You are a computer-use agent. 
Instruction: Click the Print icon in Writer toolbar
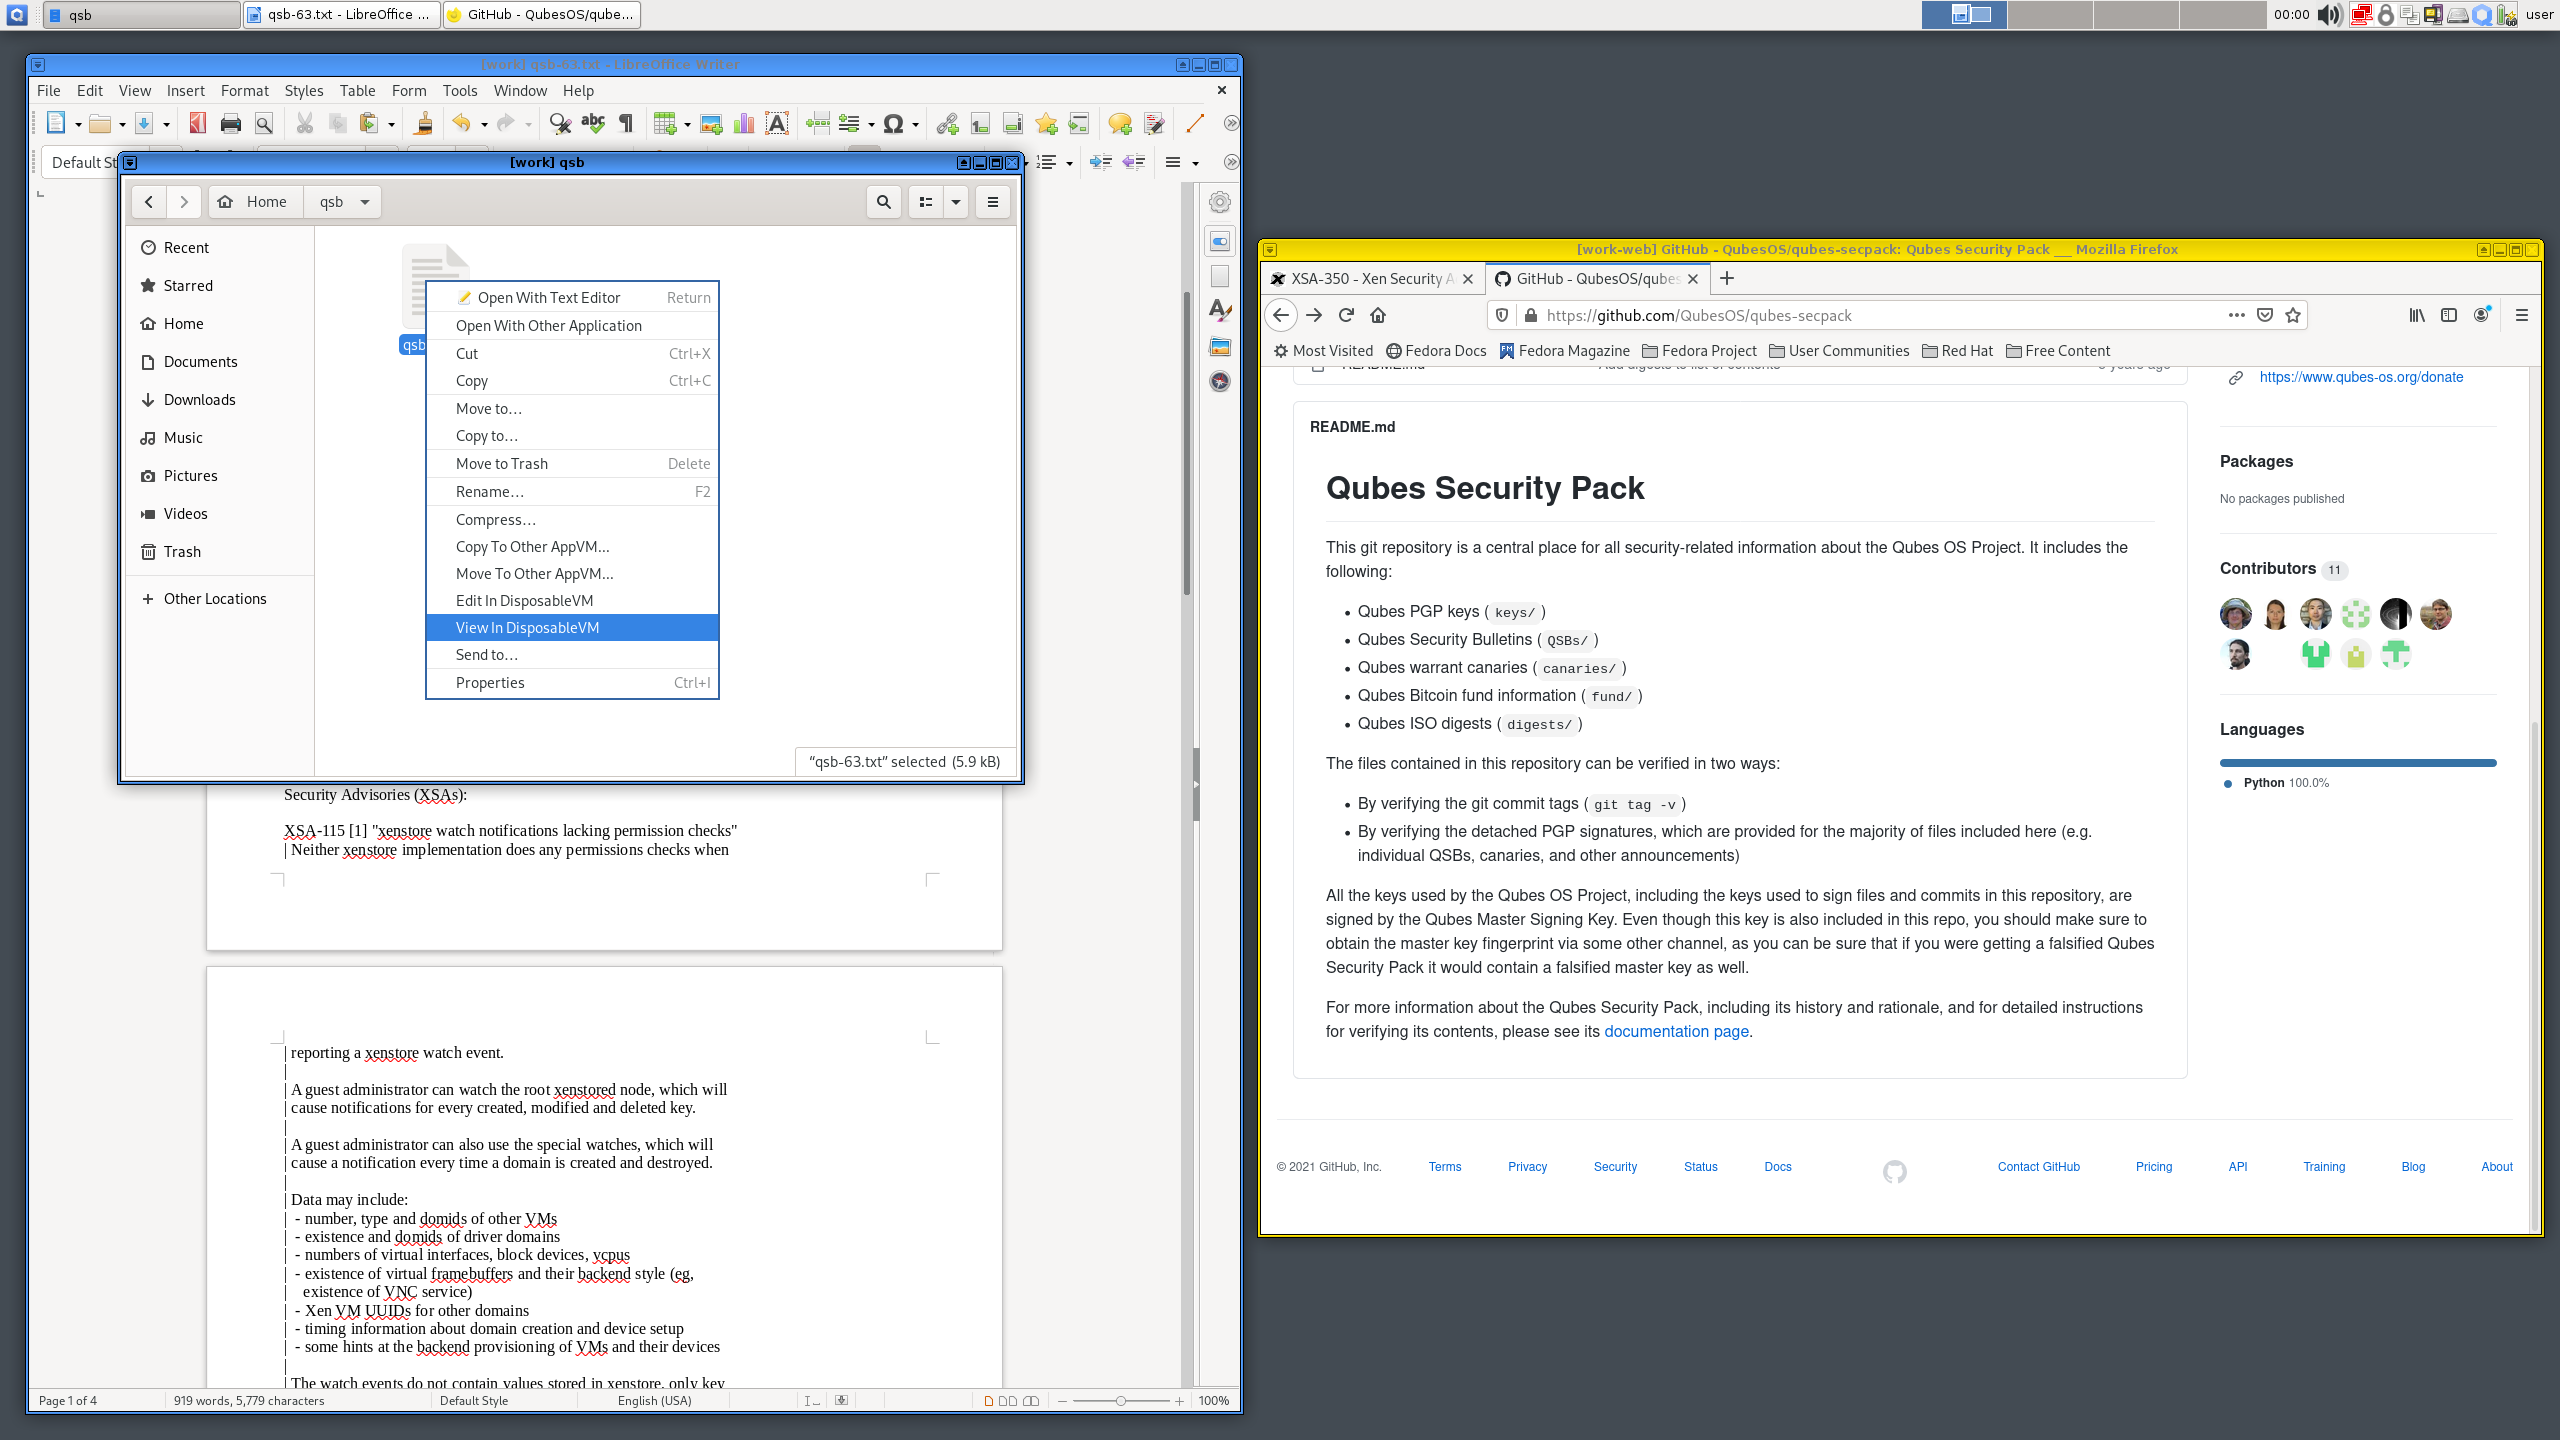[230, 124]
